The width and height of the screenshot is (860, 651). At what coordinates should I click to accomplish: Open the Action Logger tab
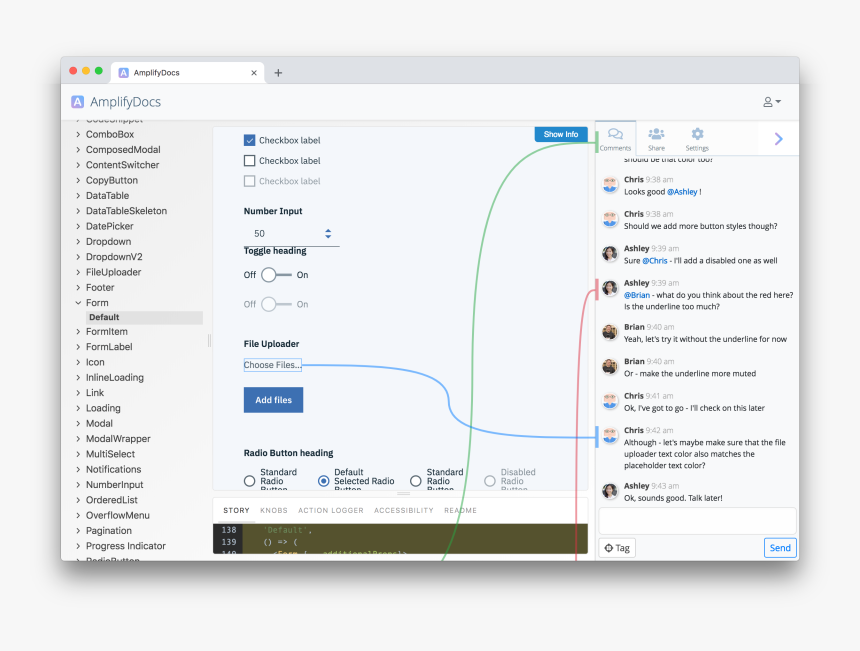[331, 511]
